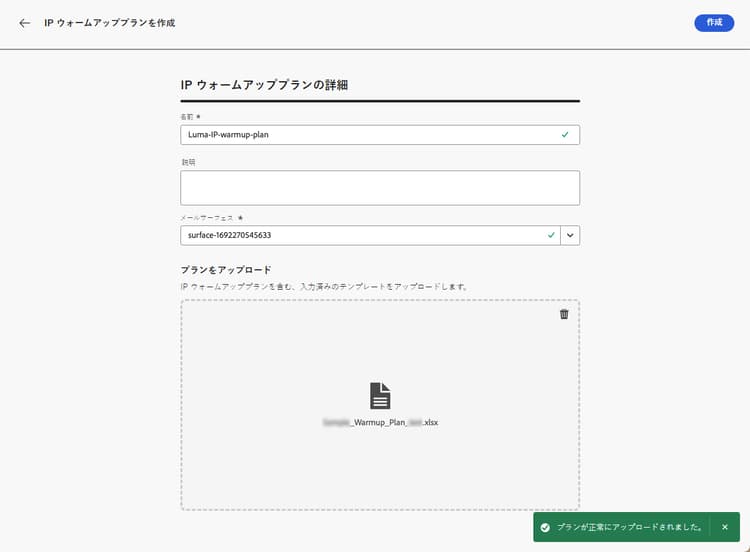Click the green validation checkmark in name field

pyautogui.click(x=565, y=135)
